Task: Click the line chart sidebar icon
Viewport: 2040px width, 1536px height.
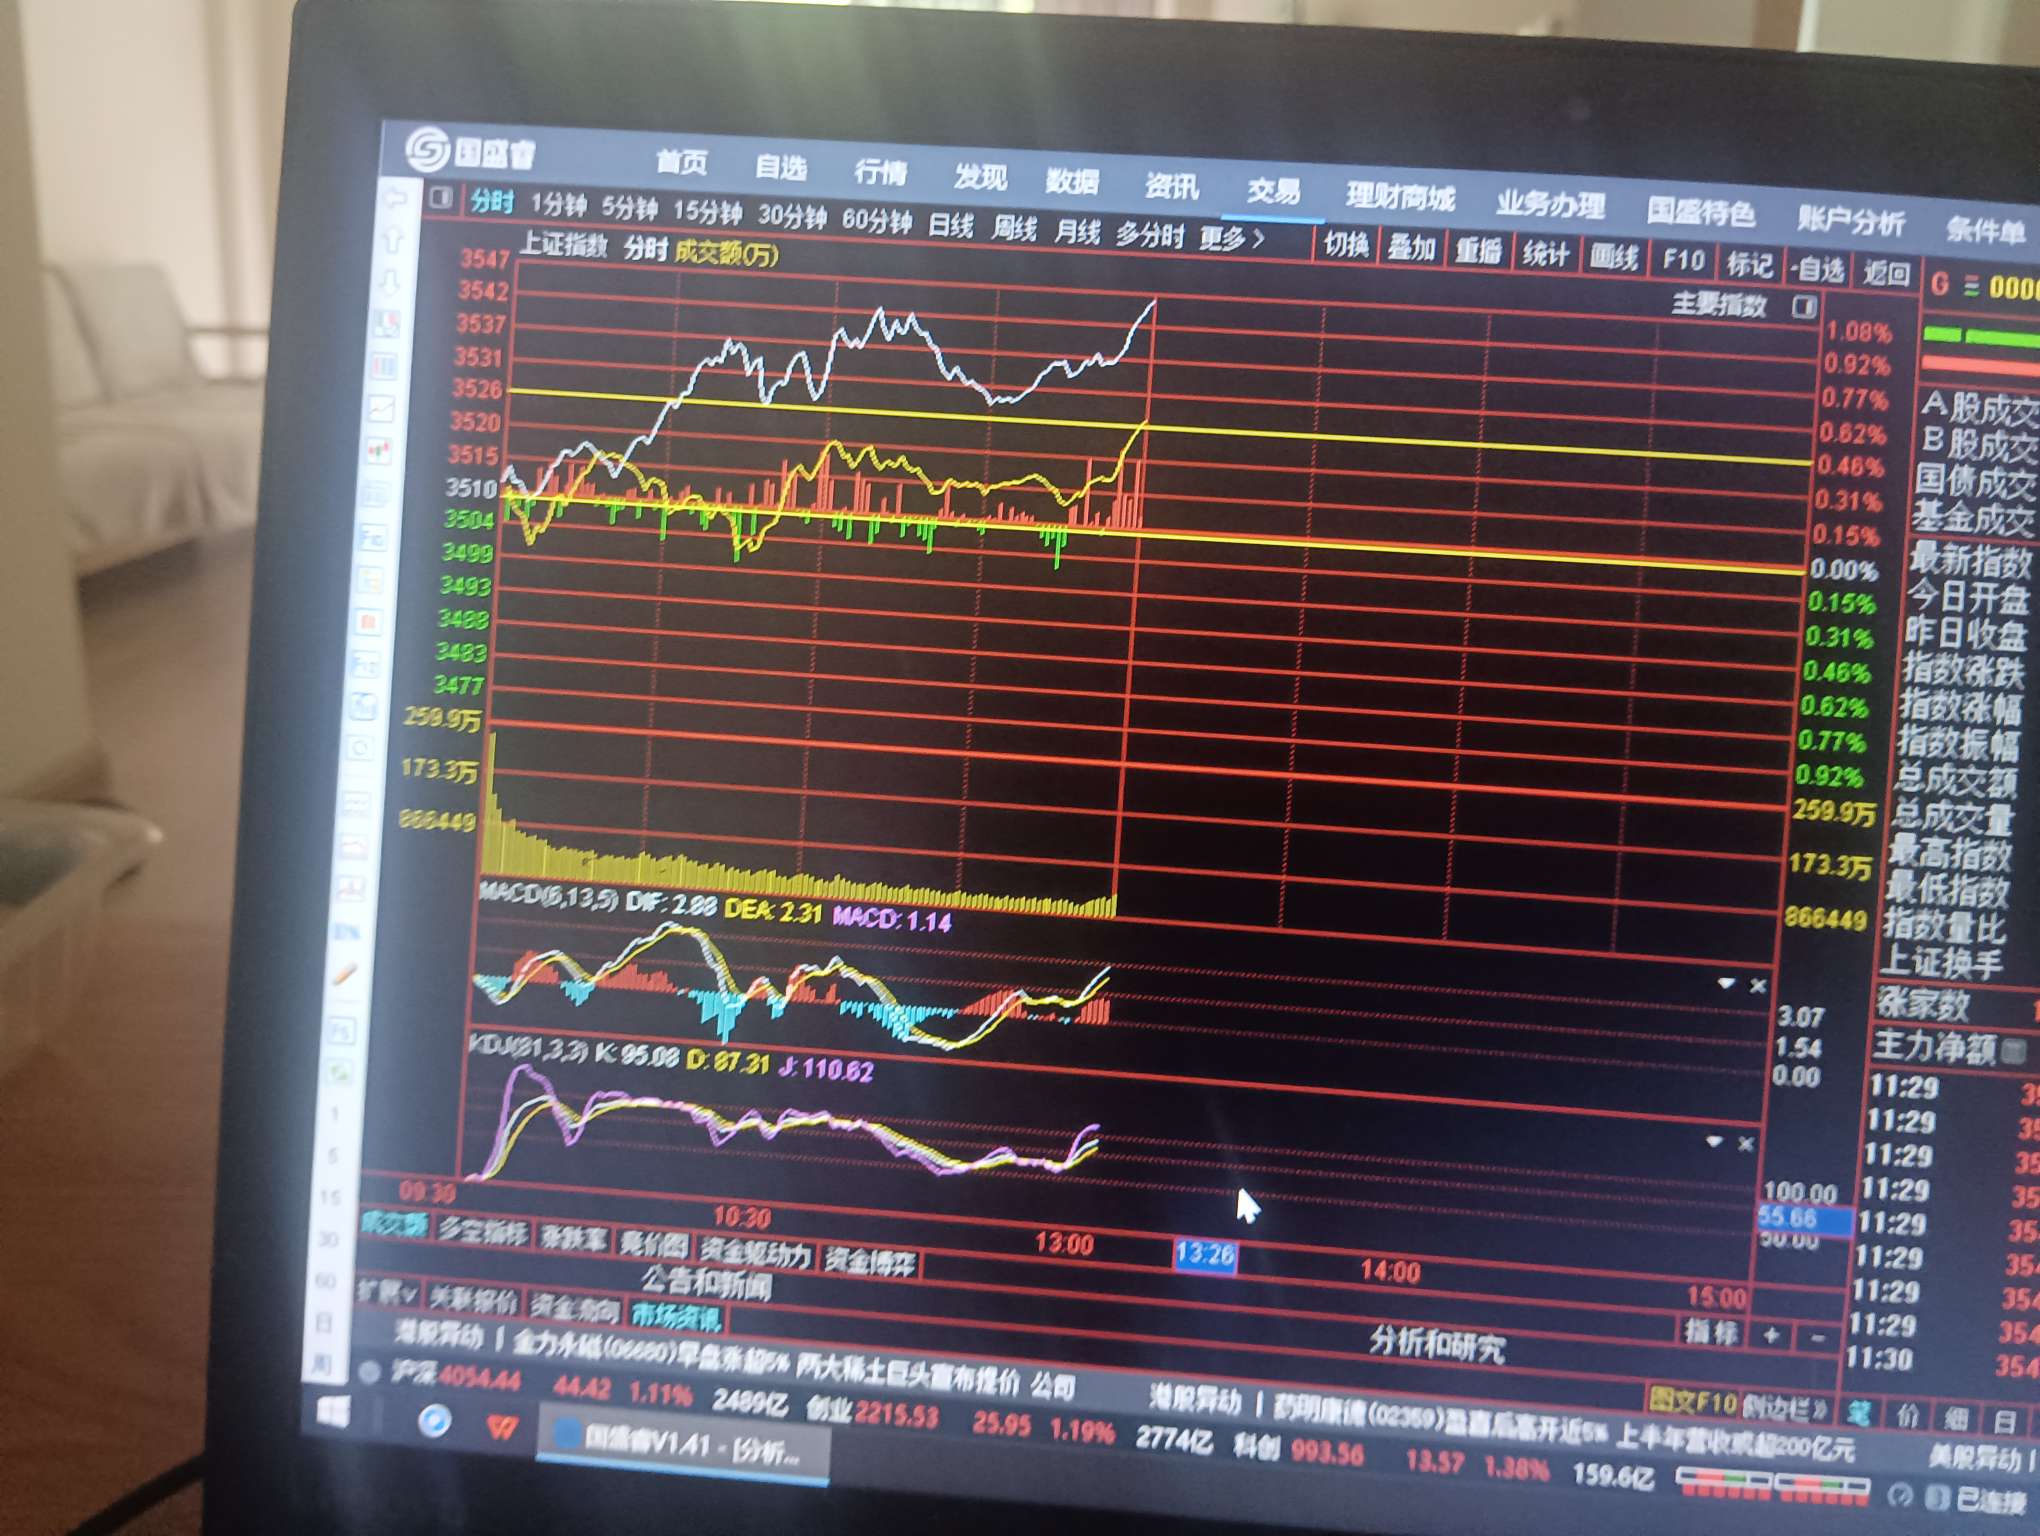Action: tap(383, 408)
